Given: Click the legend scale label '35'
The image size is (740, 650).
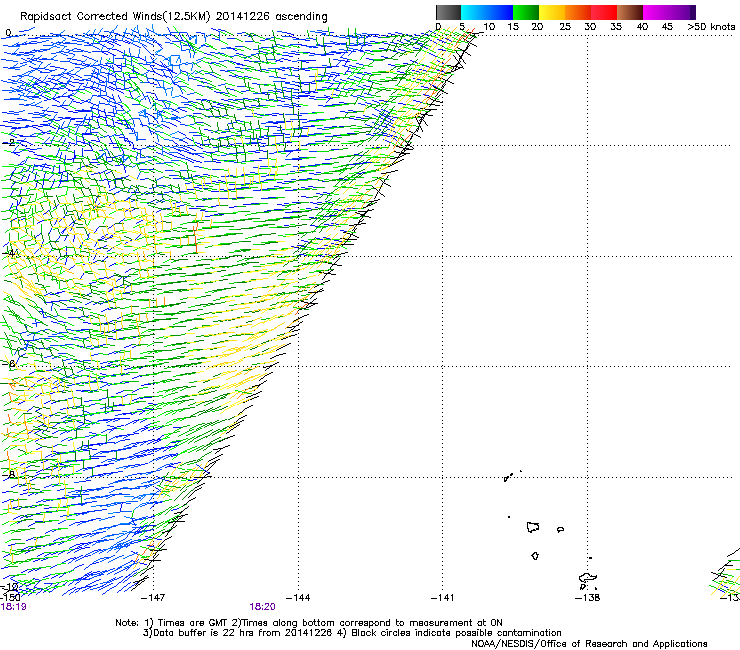Looking at the screenshot, I should (x=616, y=27).
